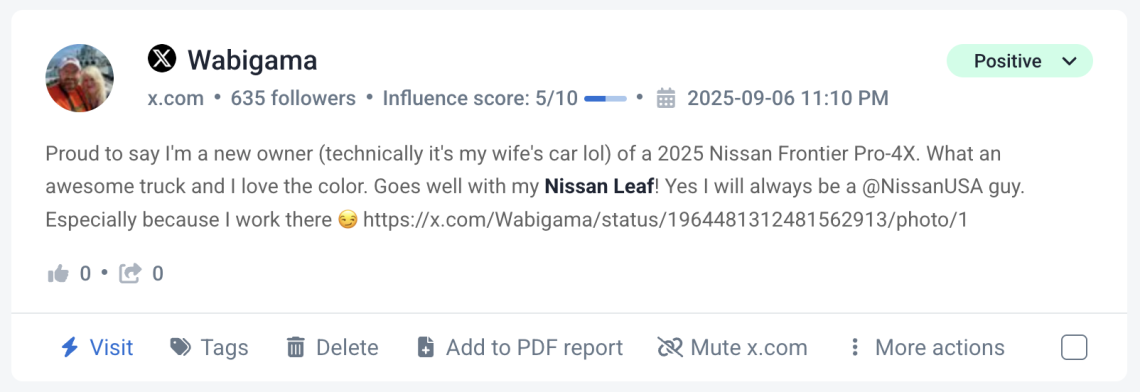
Task: Click the broken link Mute icon
Action: click(670, 348)
